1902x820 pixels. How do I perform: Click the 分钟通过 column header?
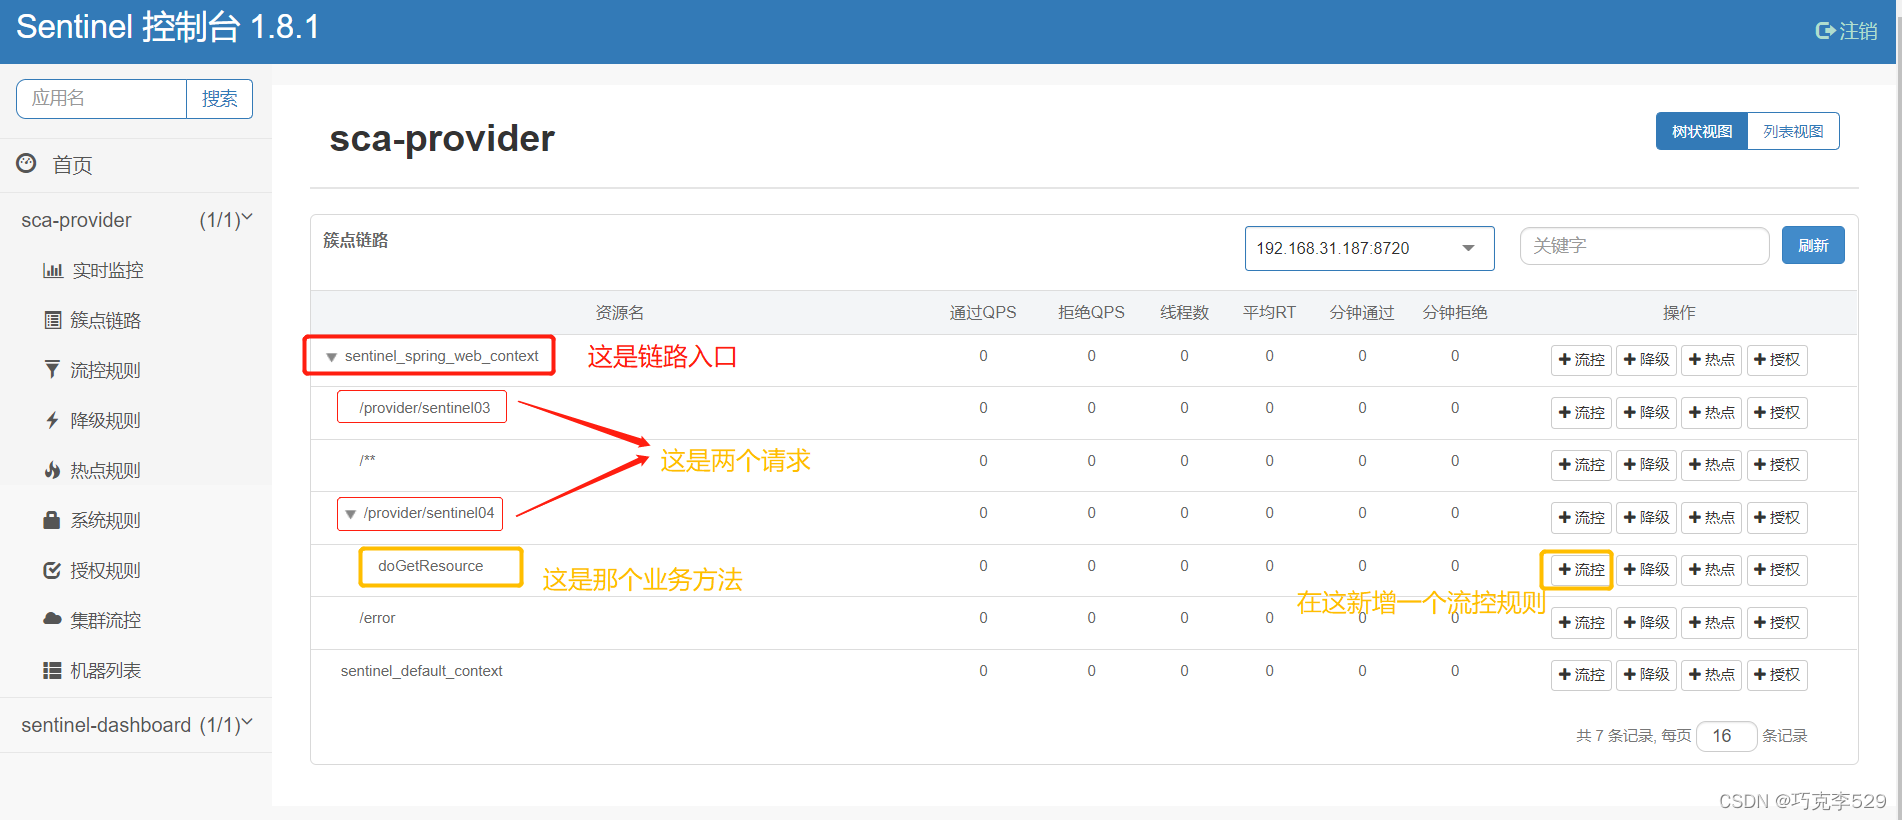point(1362,313)
